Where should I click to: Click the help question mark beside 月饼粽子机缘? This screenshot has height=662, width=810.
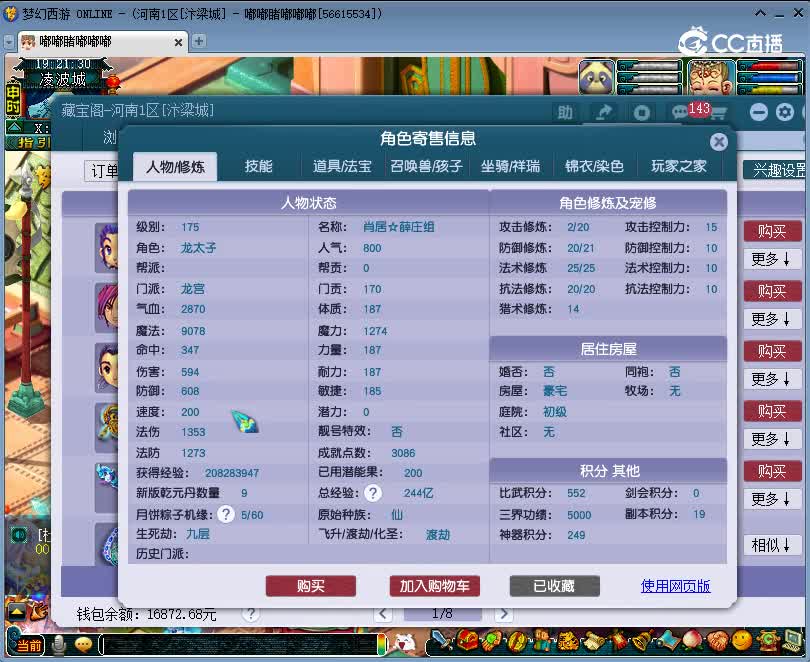click(226, 514)
